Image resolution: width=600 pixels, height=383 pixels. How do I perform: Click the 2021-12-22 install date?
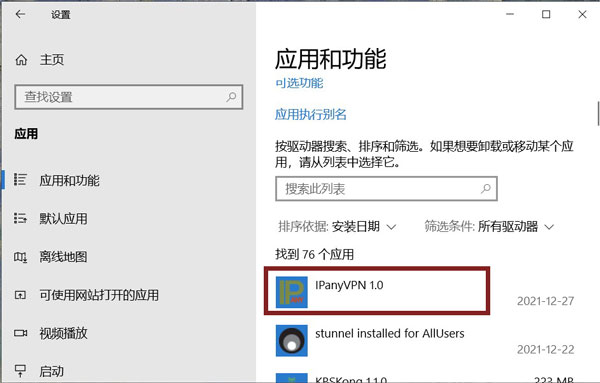(545, 349)
